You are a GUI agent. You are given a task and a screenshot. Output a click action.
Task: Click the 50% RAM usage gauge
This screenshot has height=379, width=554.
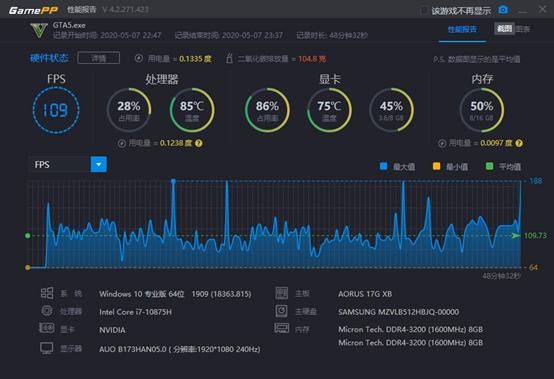pyautogui.click(x=482, y=110)
